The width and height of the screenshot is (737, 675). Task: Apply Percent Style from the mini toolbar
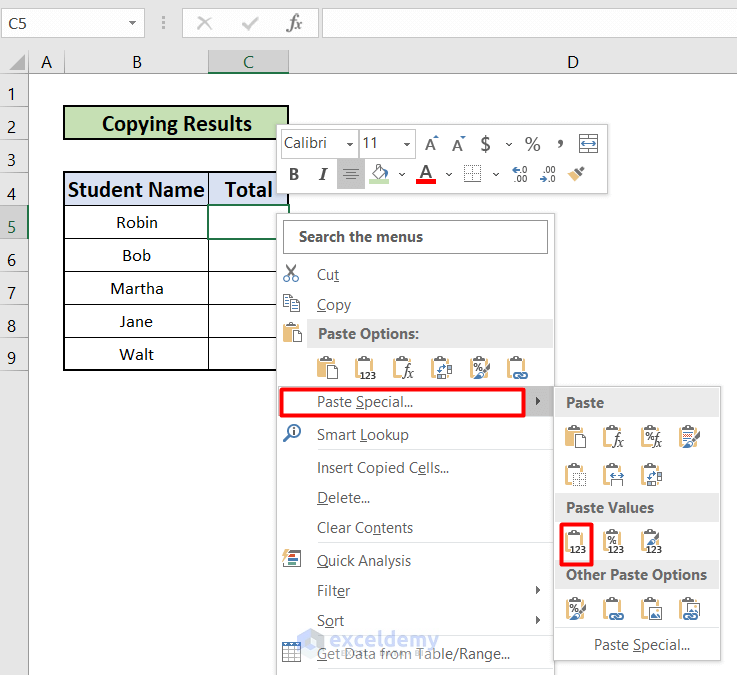point(532,144)
